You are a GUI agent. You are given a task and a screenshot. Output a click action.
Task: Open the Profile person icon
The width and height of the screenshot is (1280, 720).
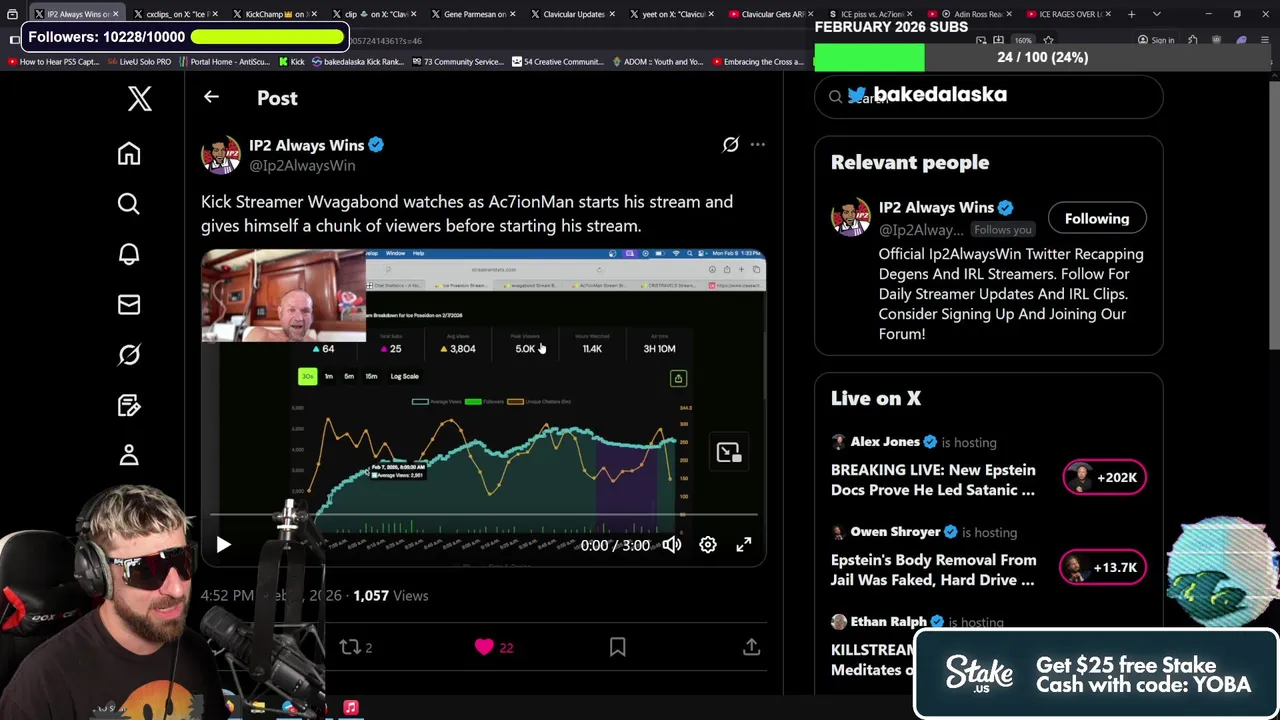tap(129, 455)
